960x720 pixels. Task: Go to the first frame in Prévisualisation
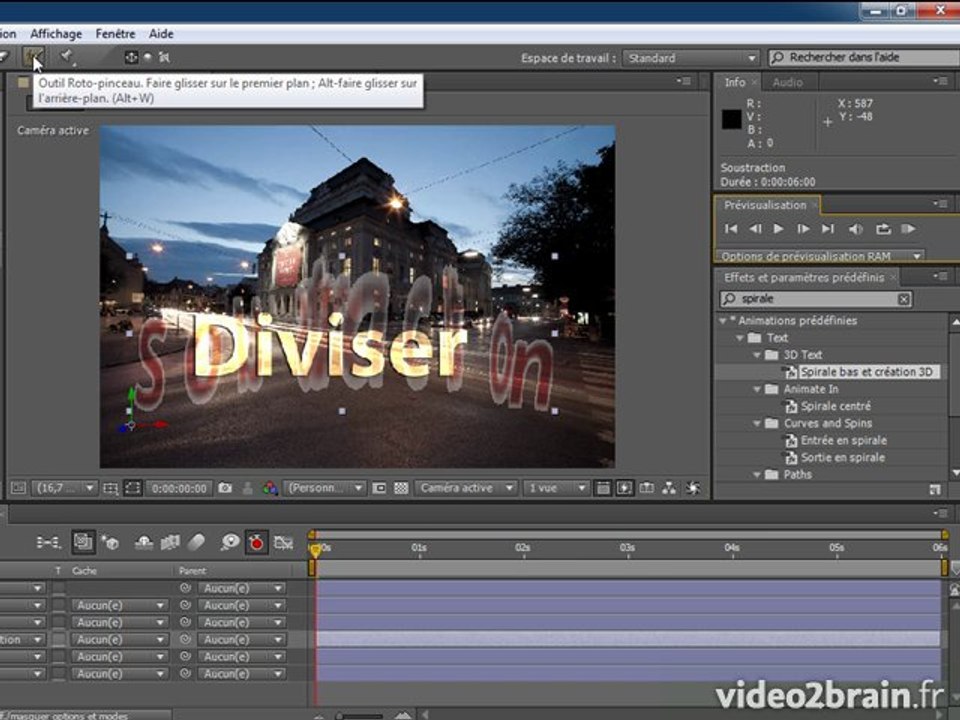[x=730, y=229]
